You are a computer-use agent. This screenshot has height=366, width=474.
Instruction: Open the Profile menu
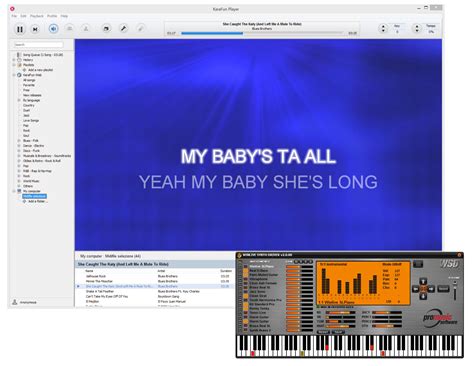[52, 16]
